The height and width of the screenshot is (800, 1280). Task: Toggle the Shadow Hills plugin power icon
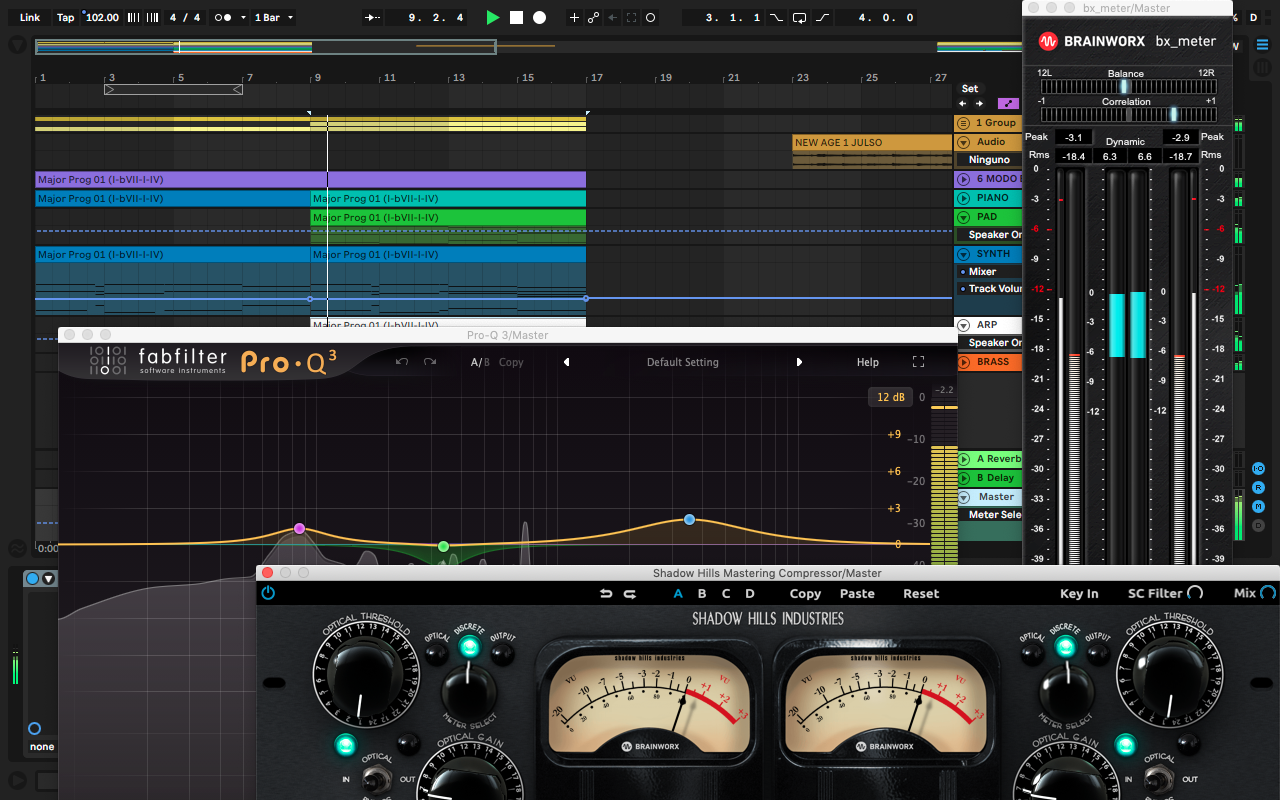pyautogui.click(x=268, y=593)
